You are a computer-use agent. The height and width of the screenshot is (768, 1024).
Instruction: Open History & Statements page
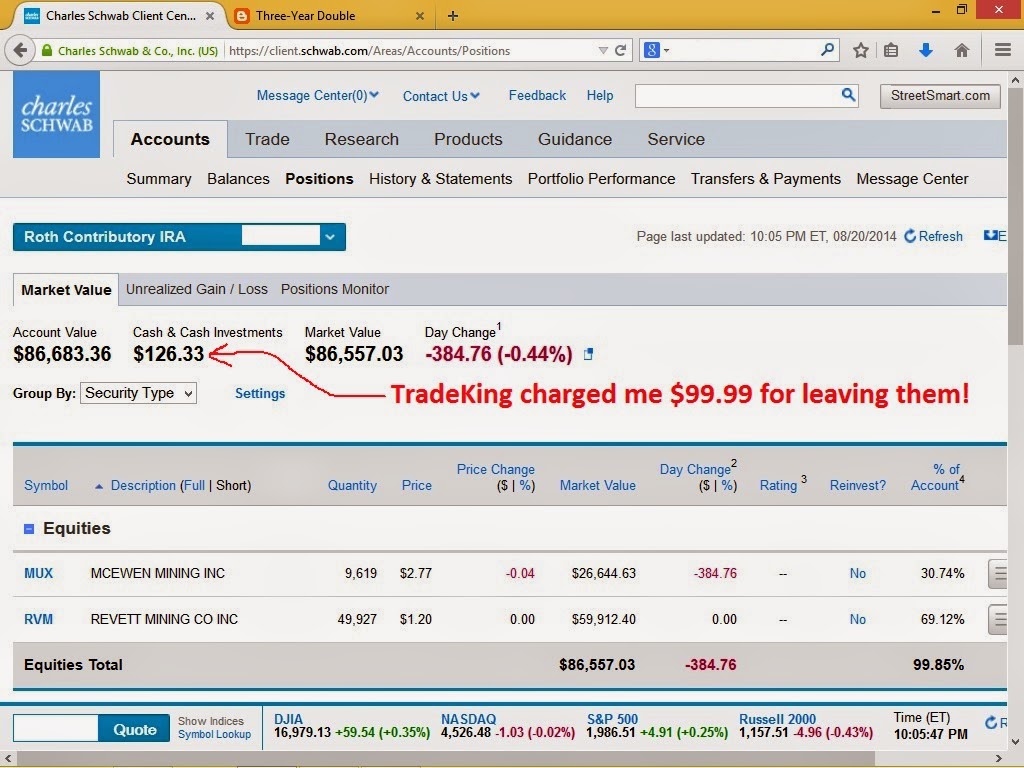tap(440, 179)
